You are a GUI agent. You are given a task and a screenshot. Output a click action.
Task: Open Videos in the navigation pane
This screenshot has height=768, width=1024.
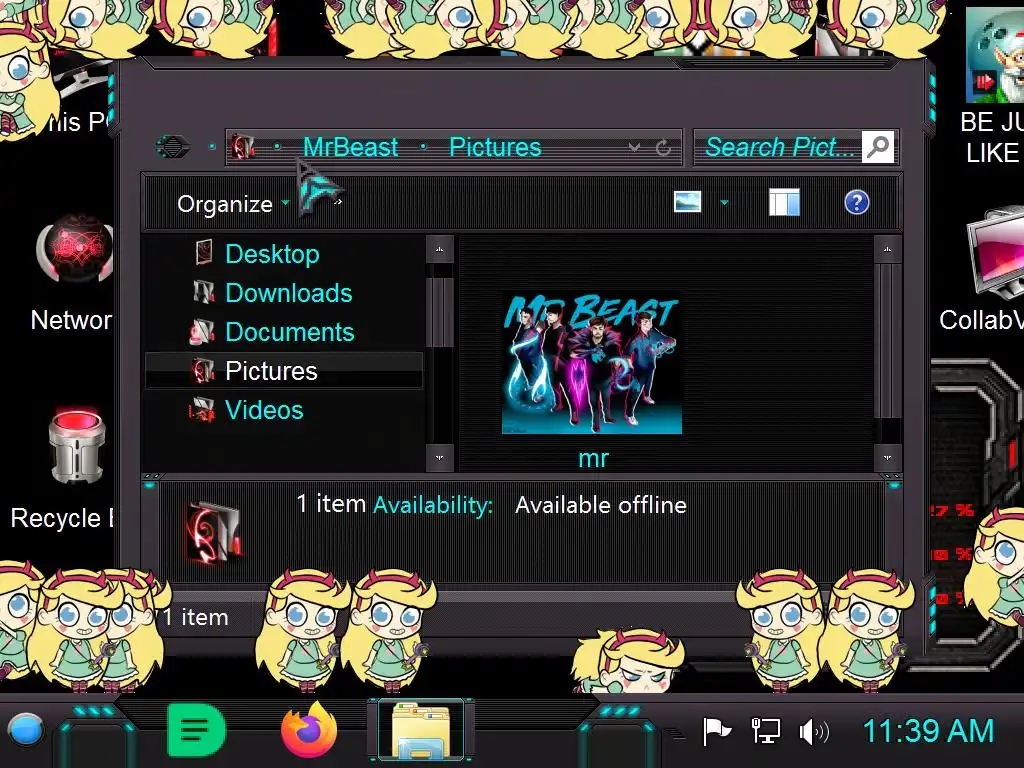point(264,410)
